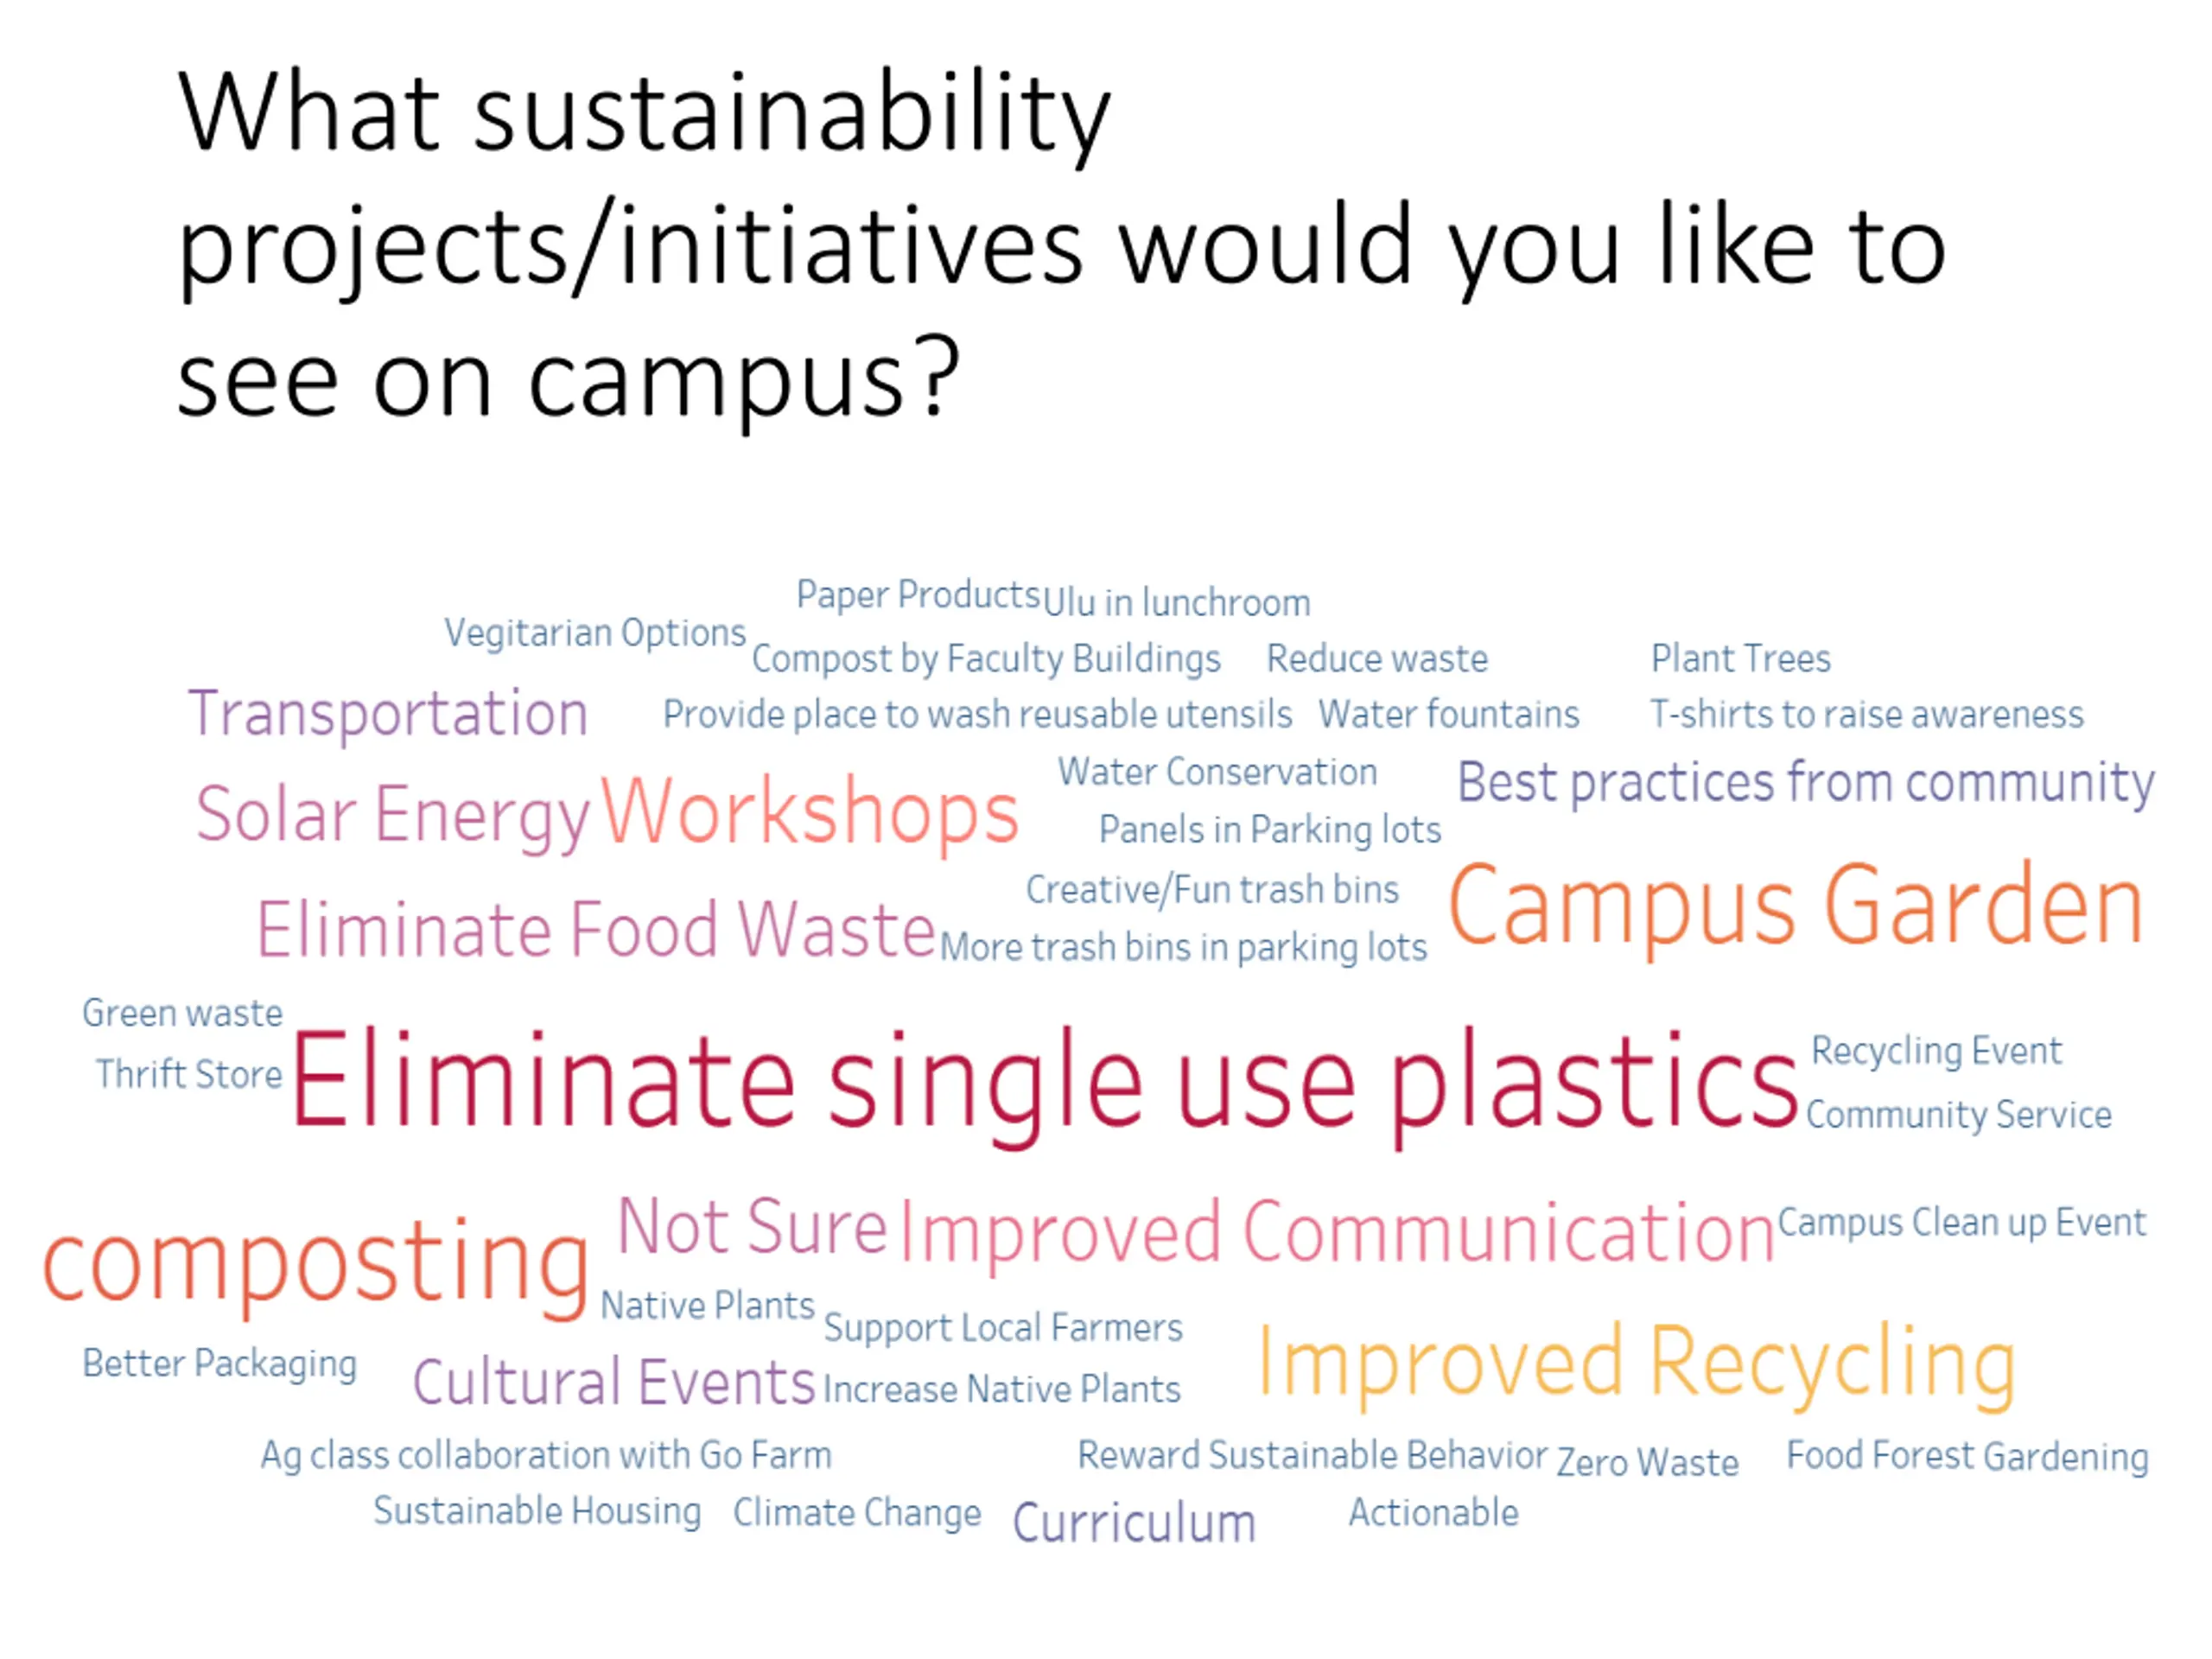Screen dimensions: 2212x1659
Task: Select the 'Campus Garden' word
Action: click(1796, 908)
